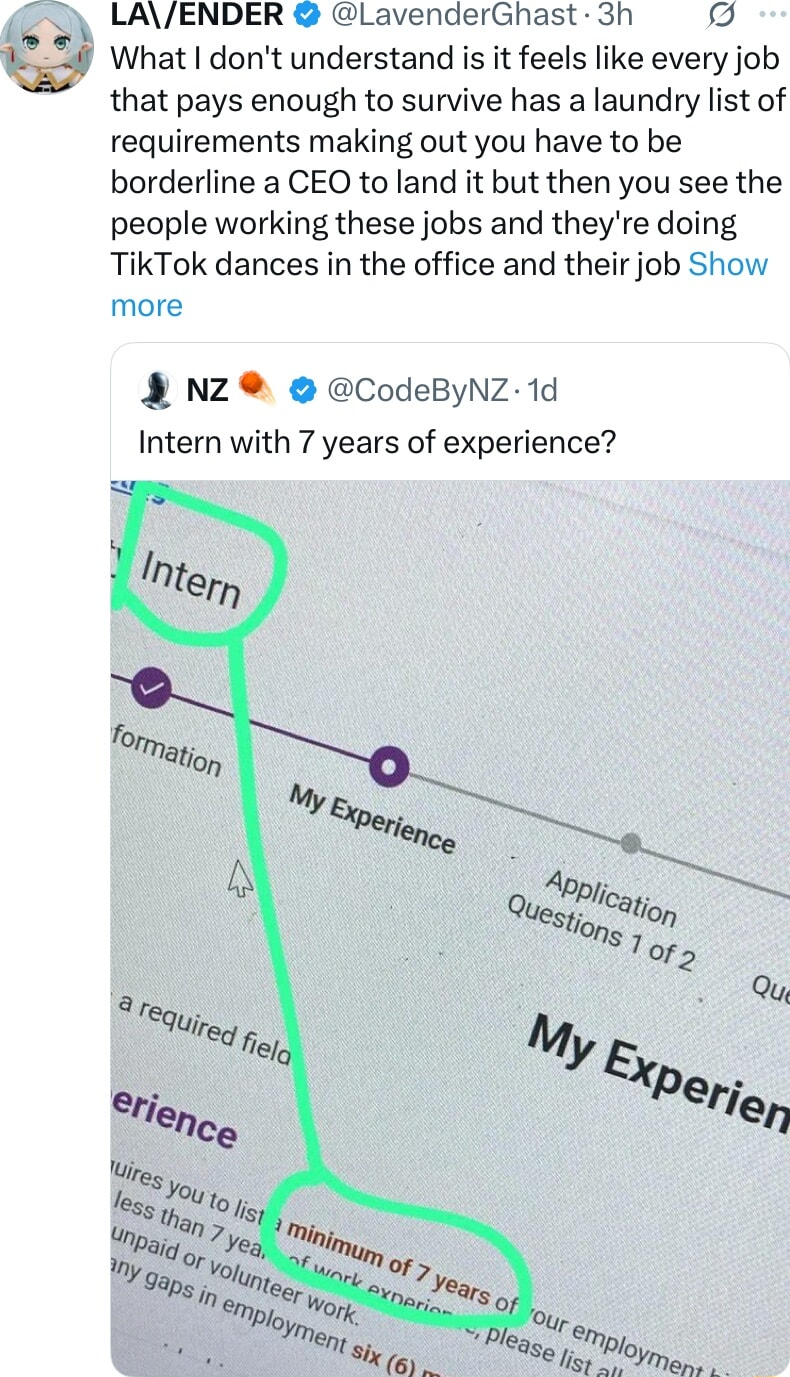Open the three-dot more options menu

point(768,15)
